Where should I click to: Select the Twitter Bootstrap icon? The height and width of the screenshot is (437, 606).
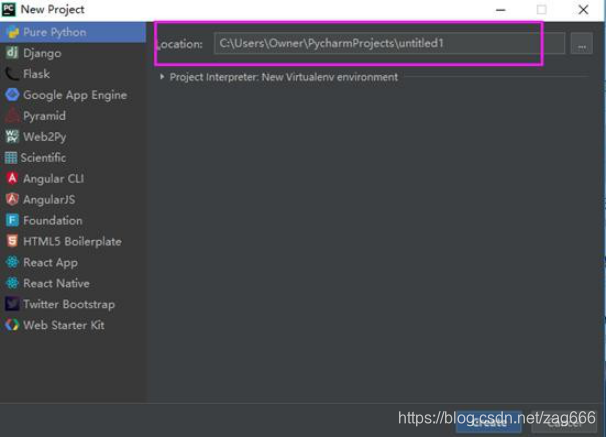pos(12,304)
